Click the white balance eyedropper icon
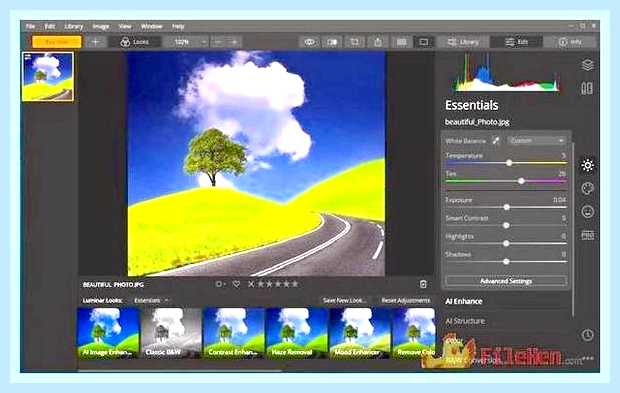620x393 pixels. 495,140
